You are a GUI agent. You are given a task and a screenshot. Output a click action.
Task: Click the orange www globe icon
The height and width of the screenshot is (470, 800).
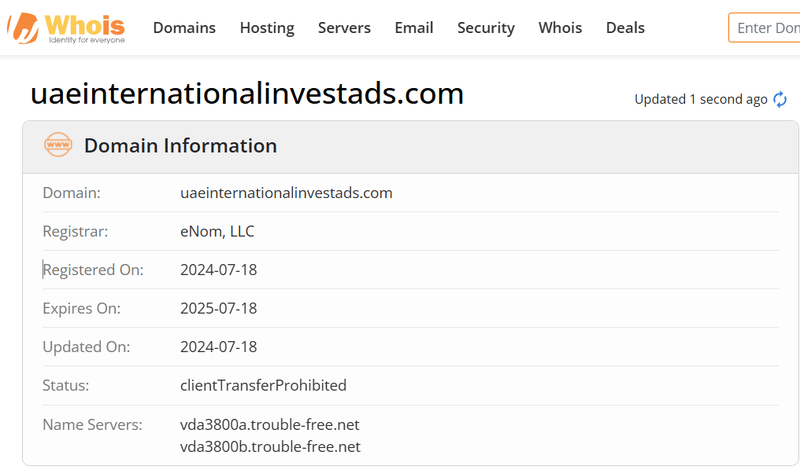click(58, 145)
